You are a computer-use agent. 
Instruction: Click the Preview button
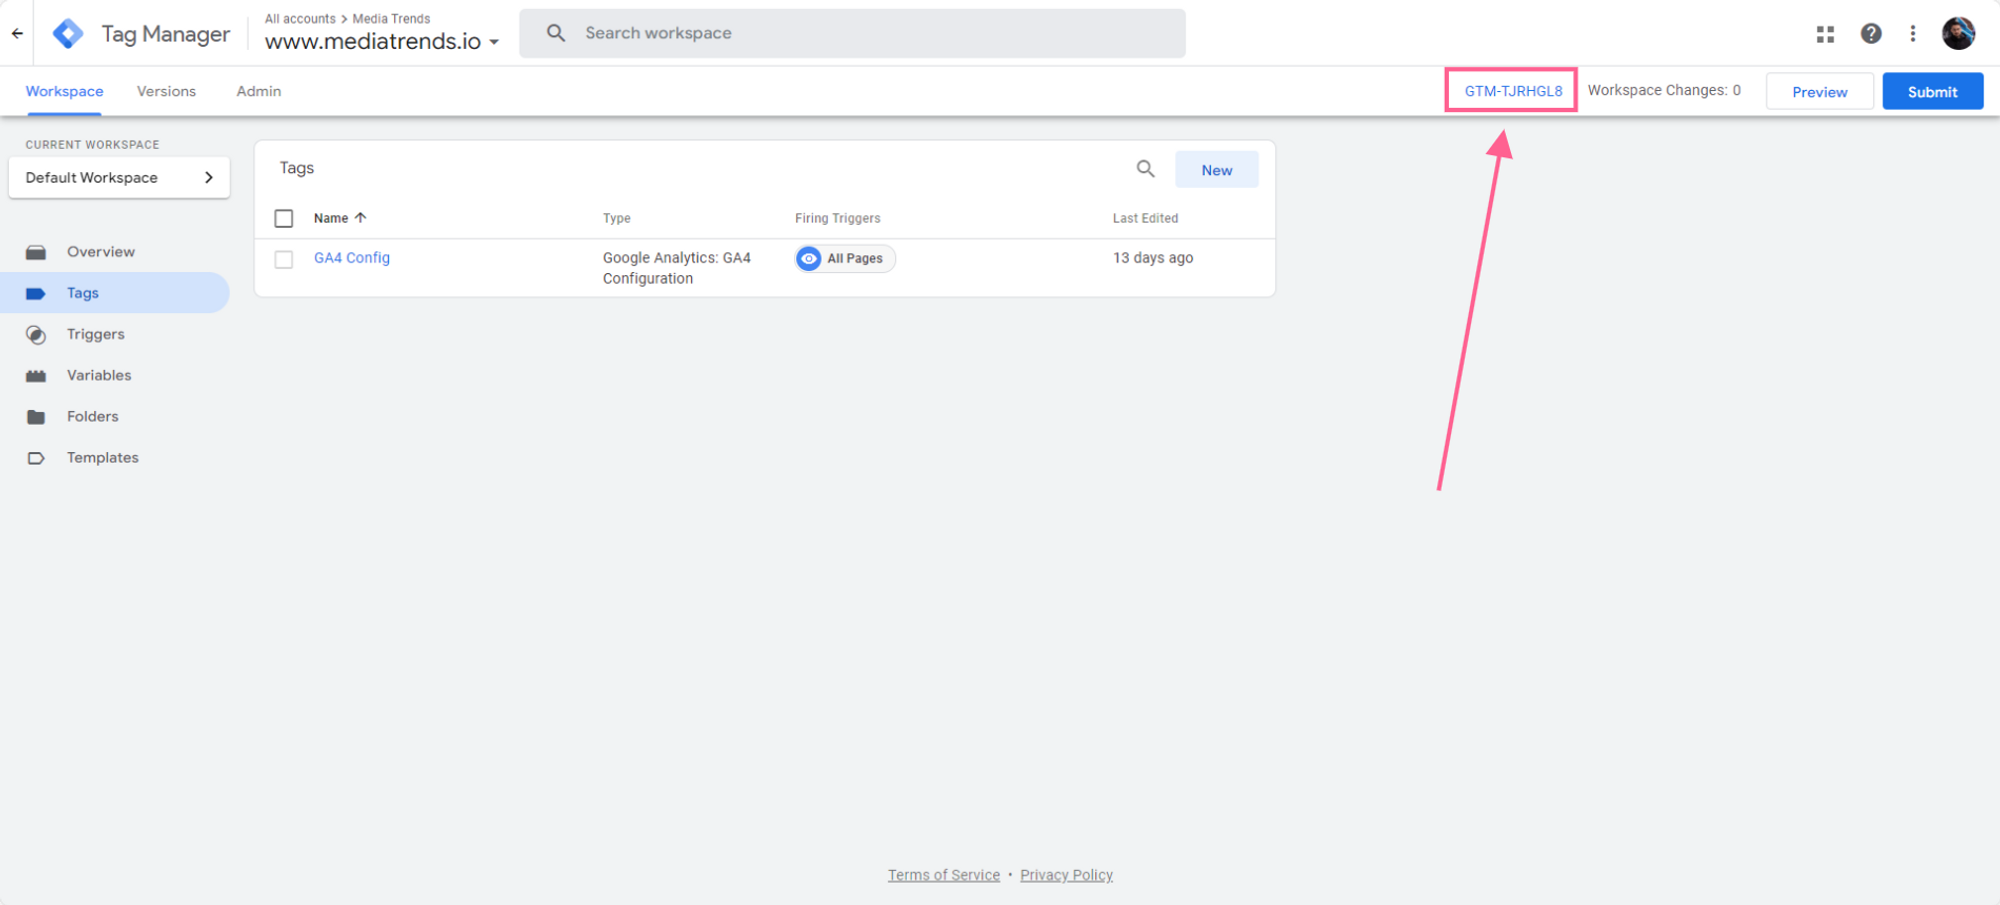(1819, 91)
